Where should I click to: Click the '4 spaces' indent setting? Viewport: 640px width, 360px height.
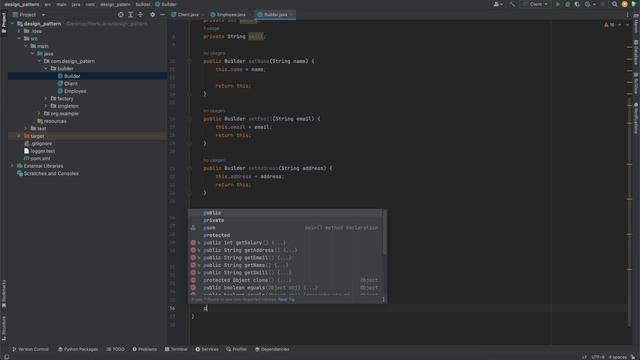point(617,357)
